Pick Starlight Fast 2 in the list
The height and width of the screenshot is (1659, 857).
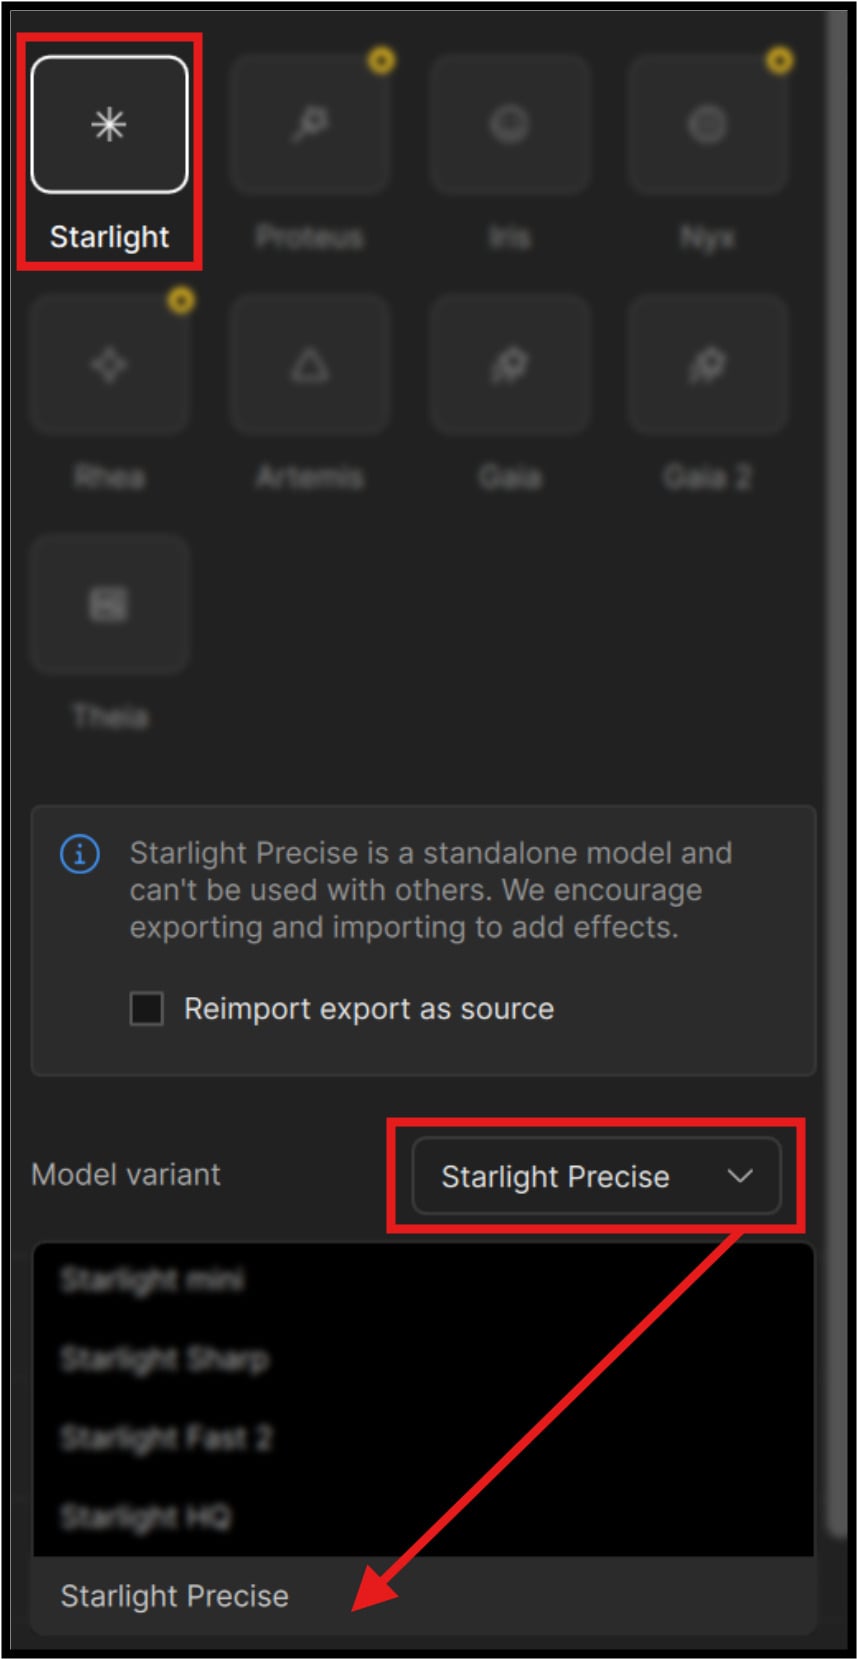[166, 1438]
